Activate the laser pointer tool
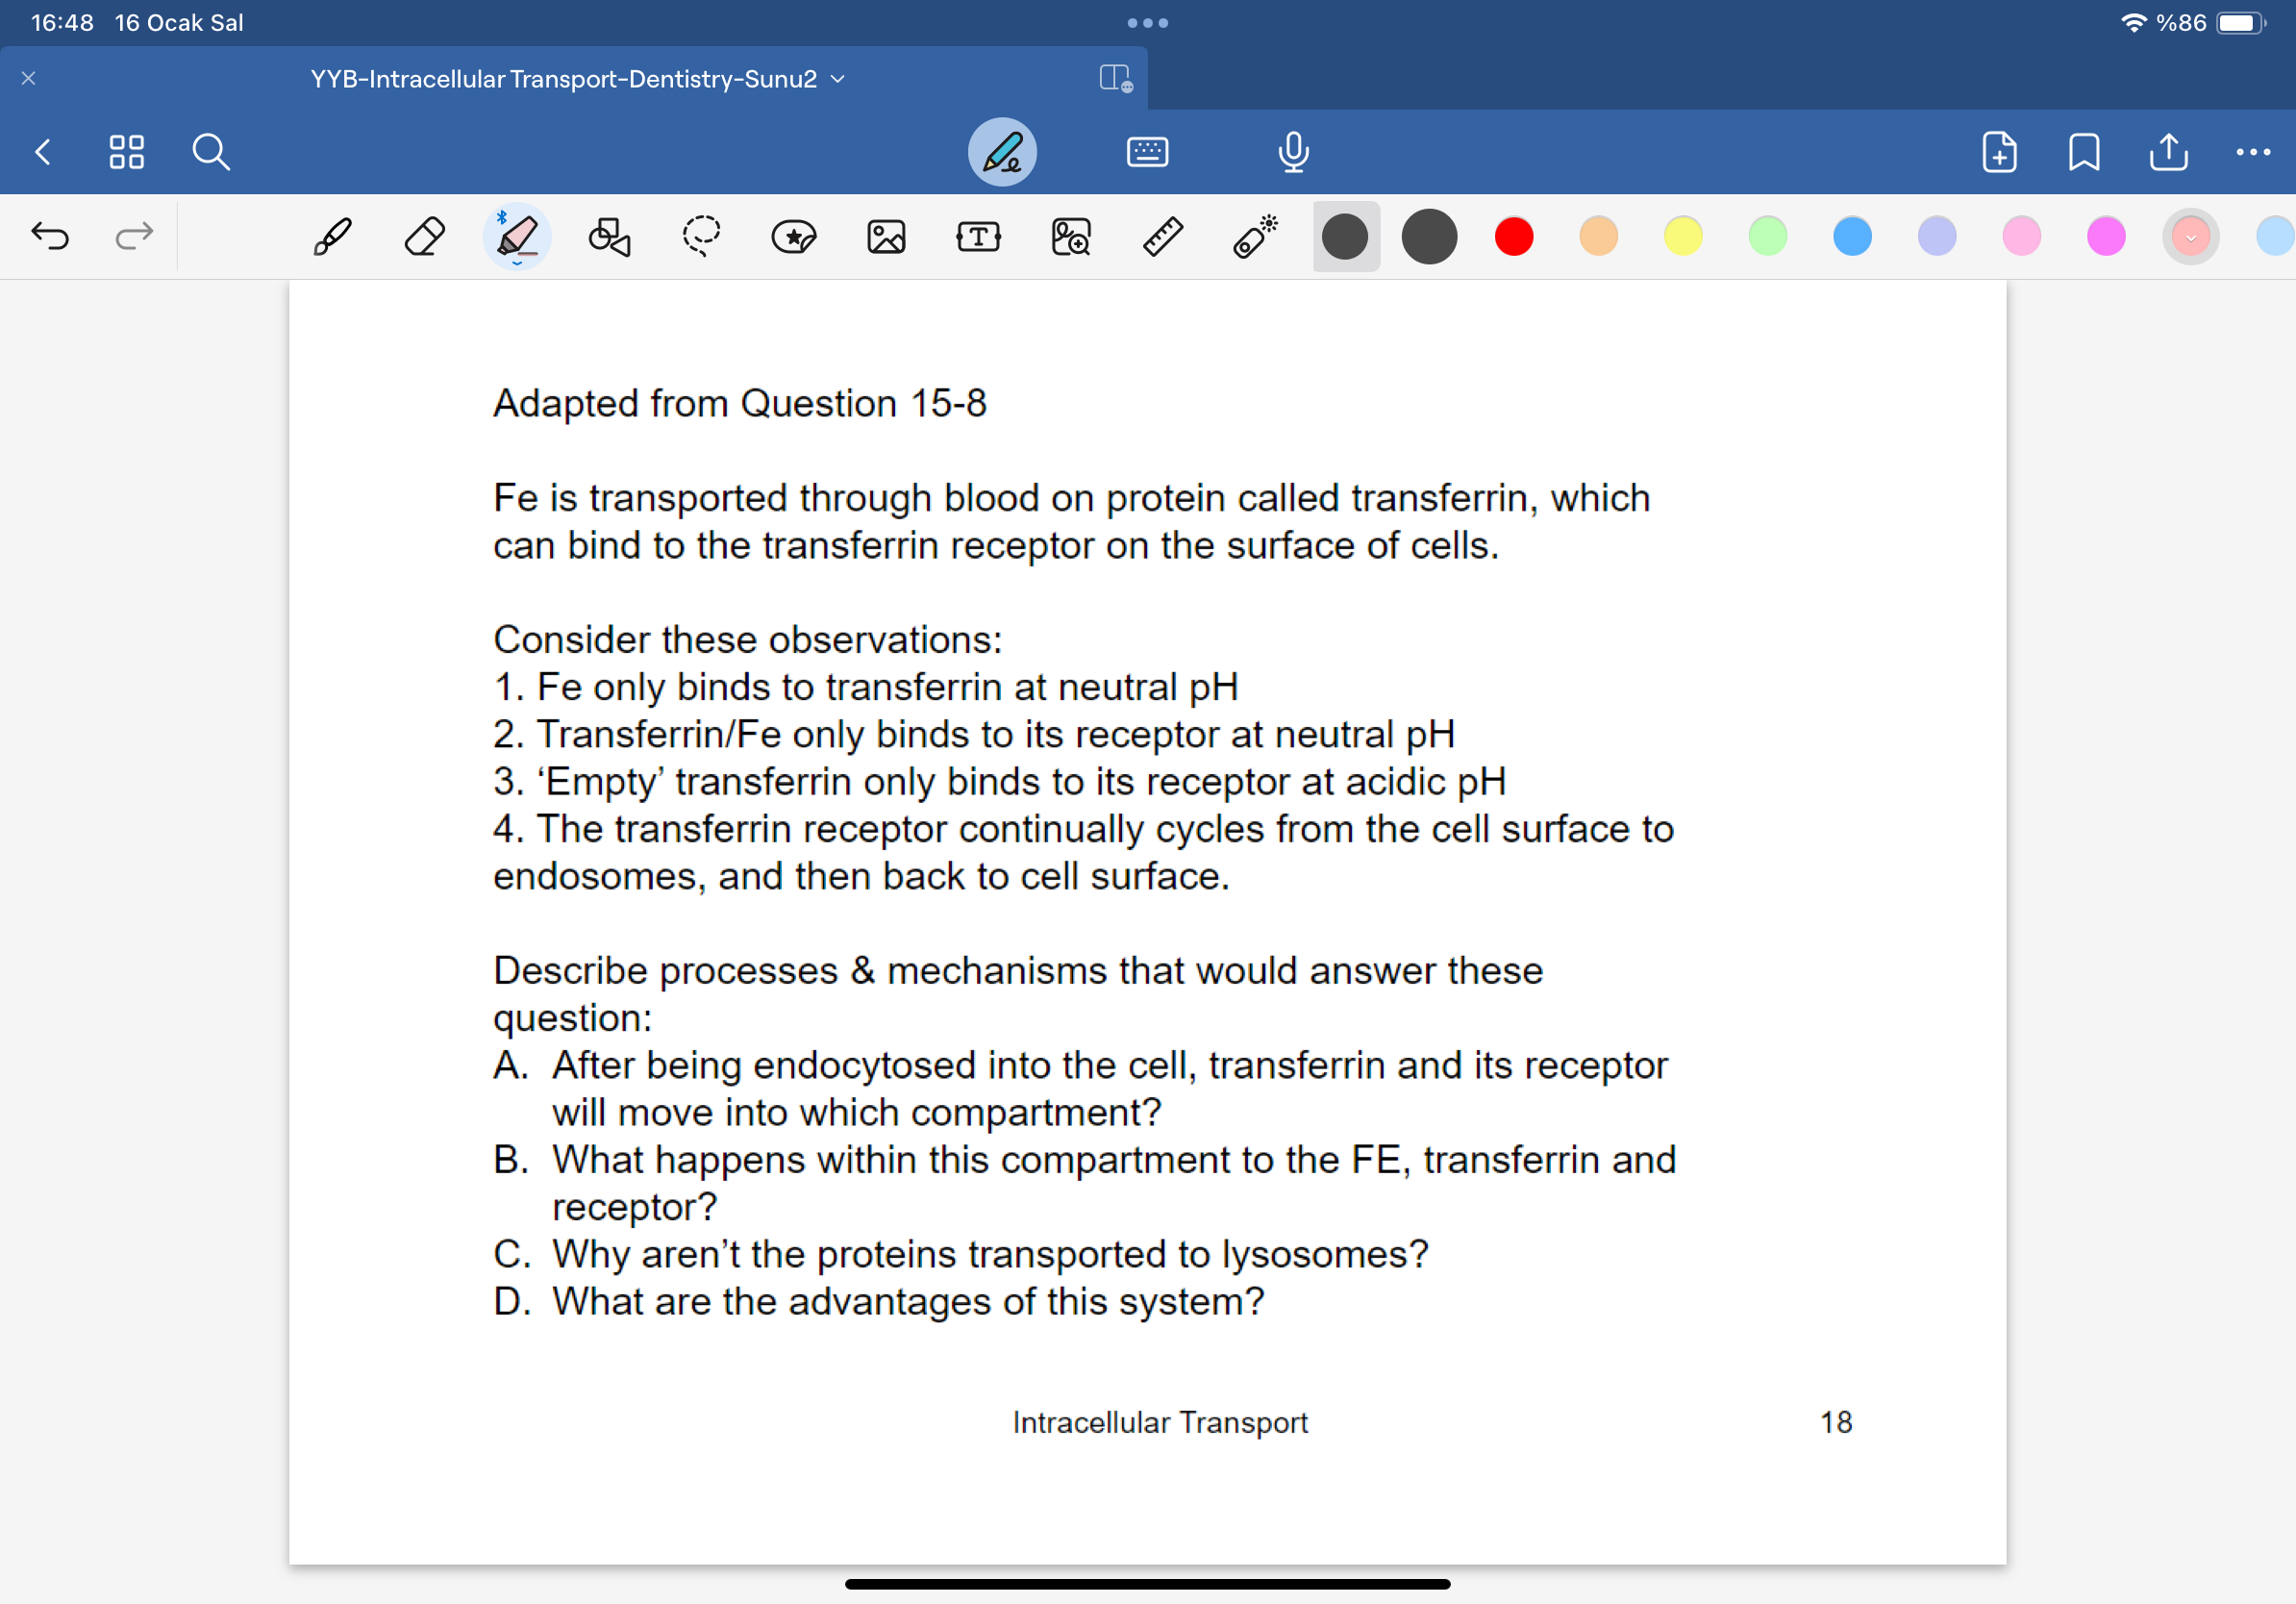 click(x=1256, y=236)
